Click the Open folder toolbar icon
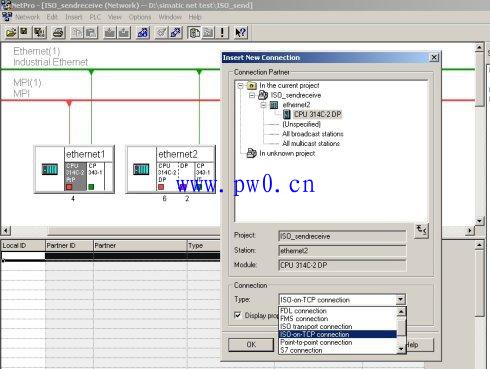490x369 pixels. 11,33
